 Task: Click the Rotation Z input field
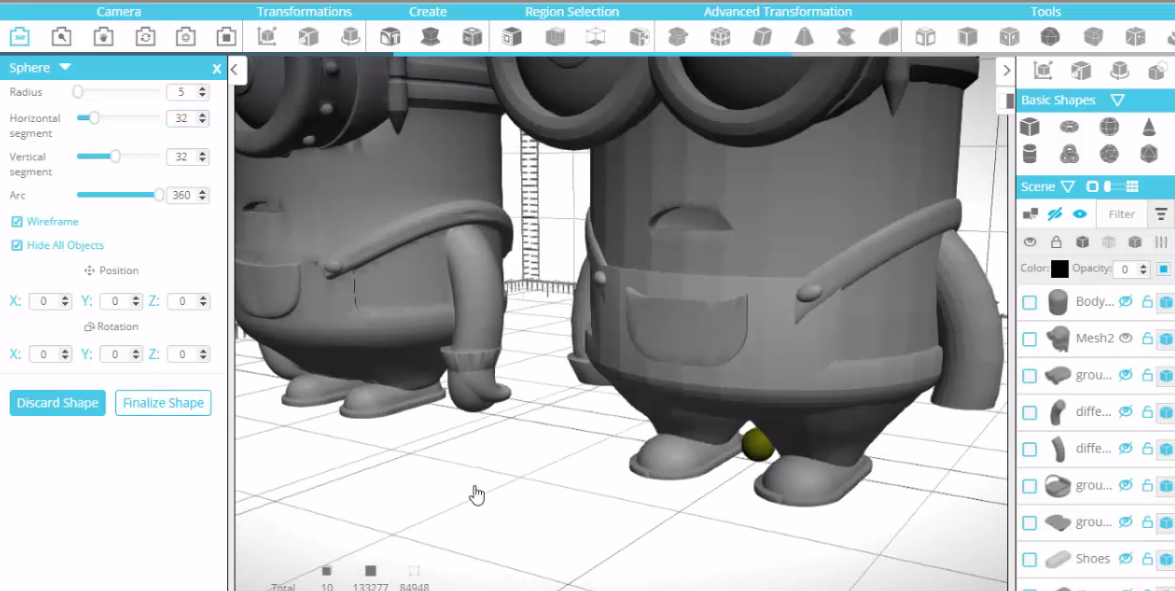coord(188,354)
